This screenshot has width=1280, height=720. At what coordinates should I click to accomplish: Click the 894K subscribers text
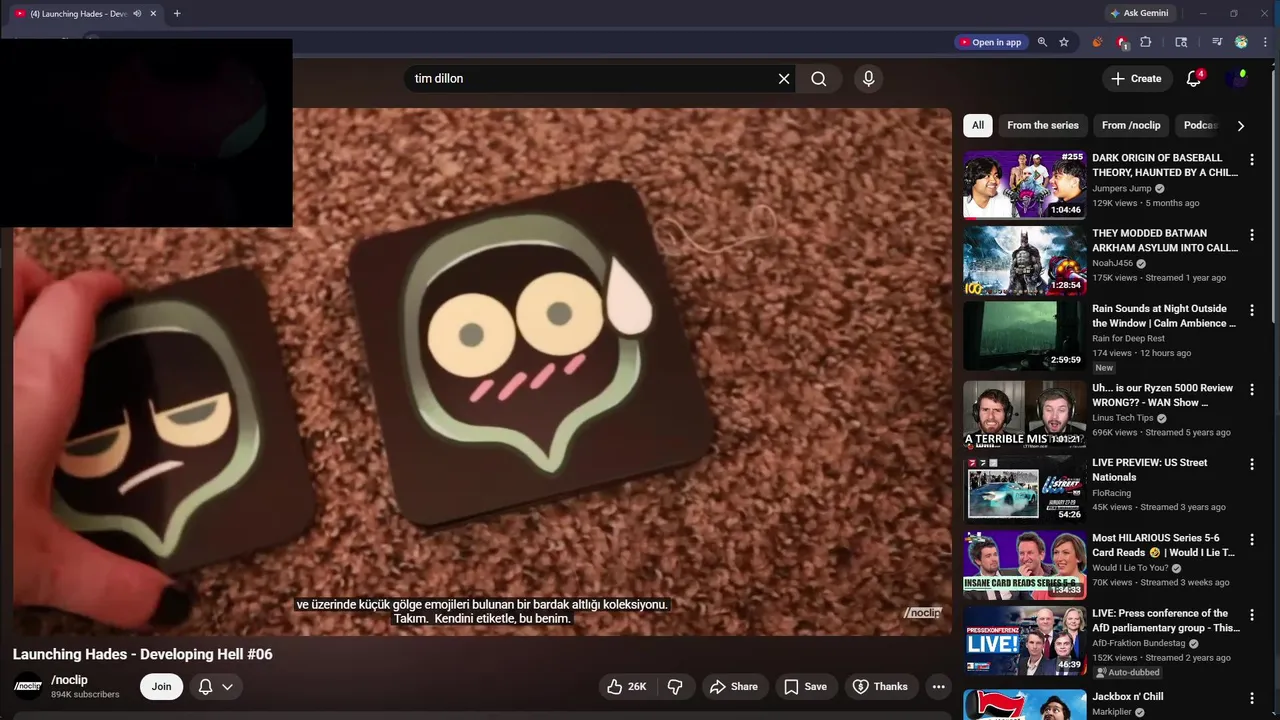point(85,695)
